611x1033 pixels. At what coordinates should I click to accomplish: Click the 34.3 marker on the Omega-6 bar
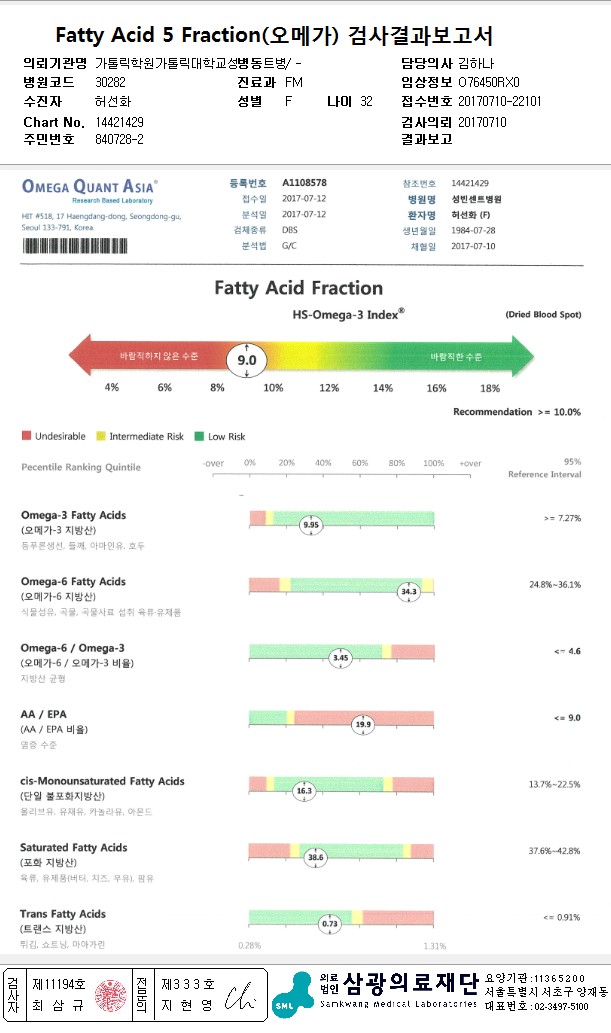(x=408, y=591)
